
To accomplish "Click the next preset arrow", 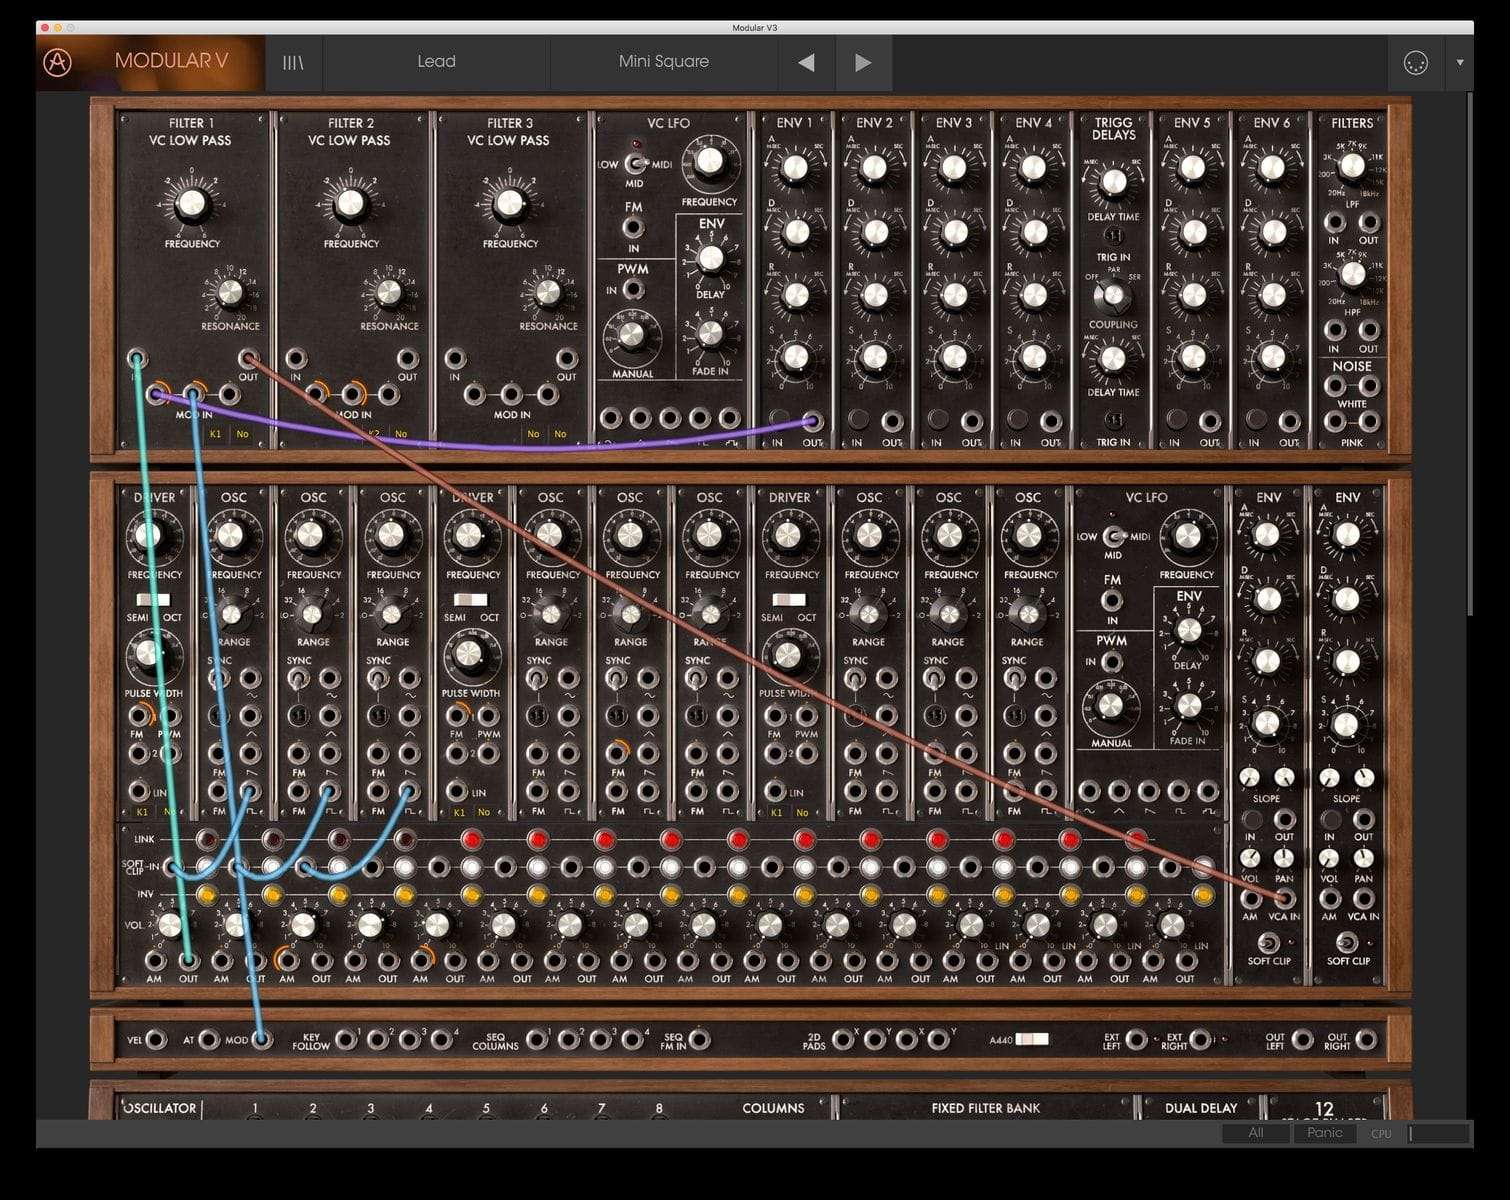I will (863, 62).
